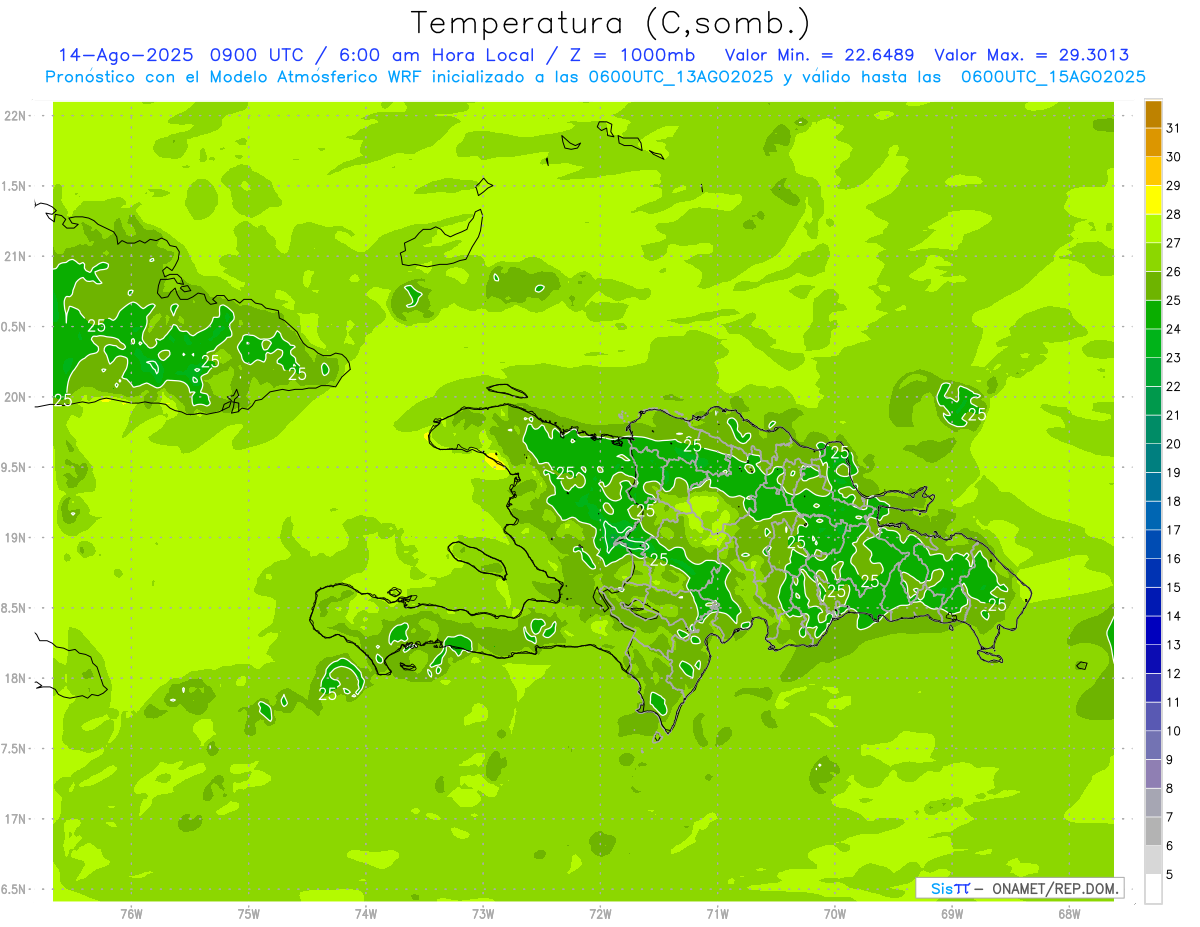Click the '22N' latitude axis label
Viewport: 1200px width, 927px height.
[15, 116]
